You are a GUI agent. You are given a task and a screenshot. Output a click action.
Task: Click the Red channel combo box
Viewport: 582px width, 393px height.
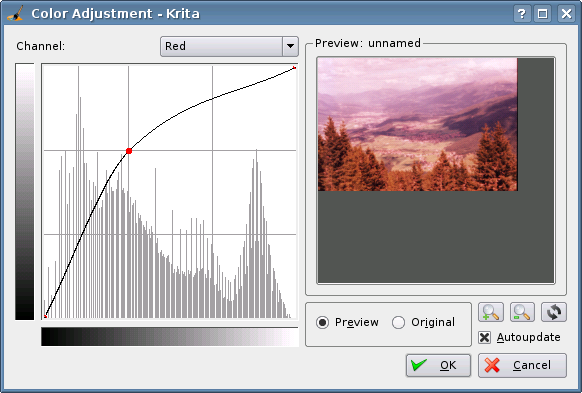pos(229,46)
